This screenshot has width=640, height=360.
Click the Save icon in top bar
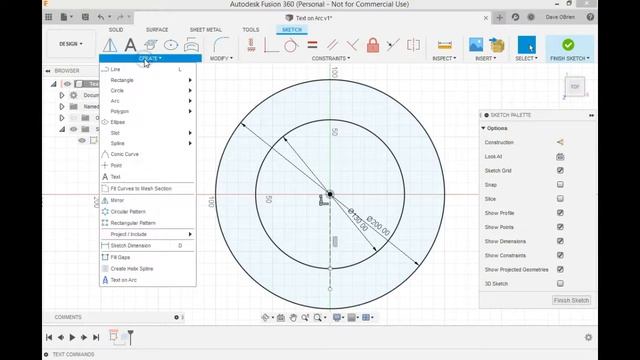click(85, 17)
